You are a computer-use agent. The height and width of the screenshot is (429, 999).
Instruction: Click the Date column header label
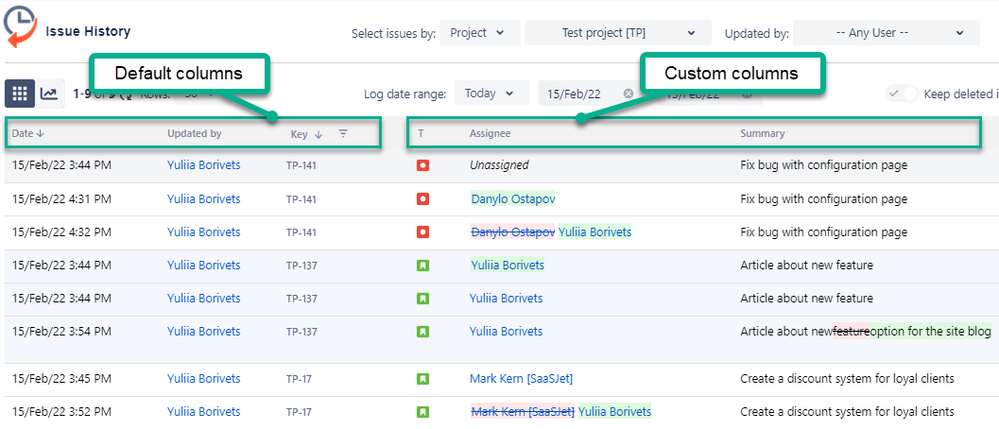[22, 134]
